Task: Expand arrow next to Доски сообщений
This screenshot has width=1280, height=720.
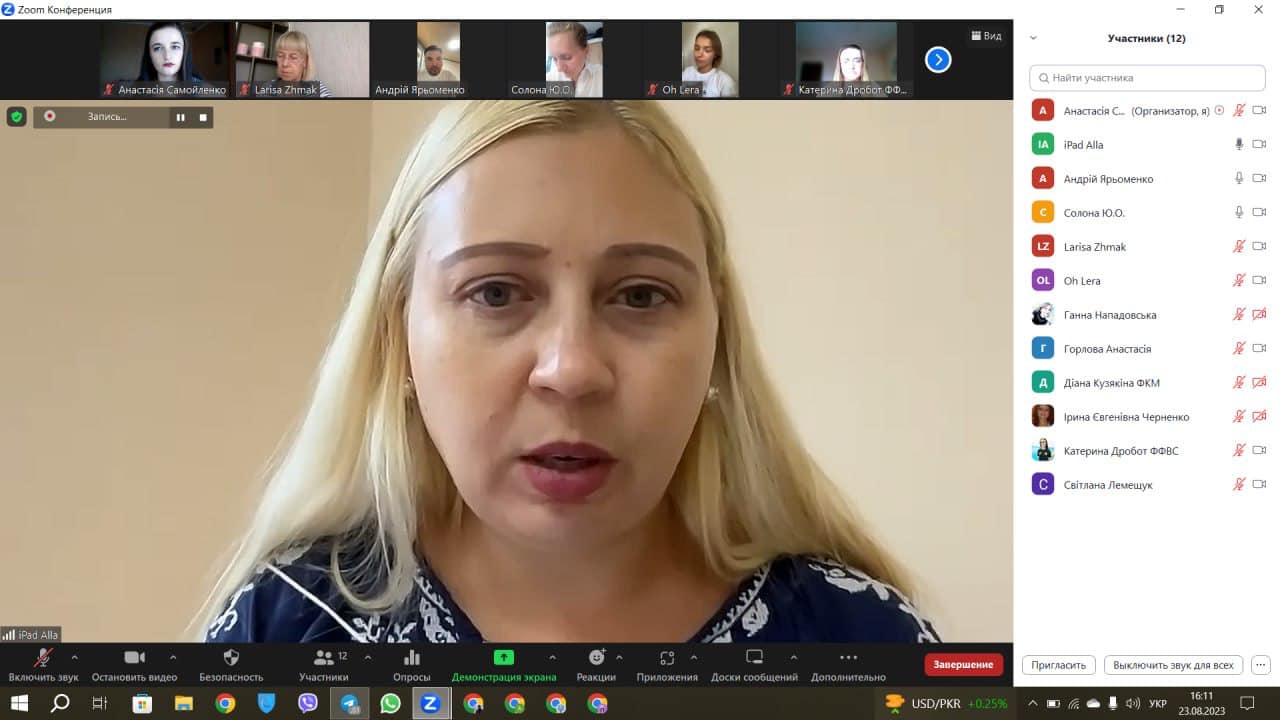Action: coord(794,658)
